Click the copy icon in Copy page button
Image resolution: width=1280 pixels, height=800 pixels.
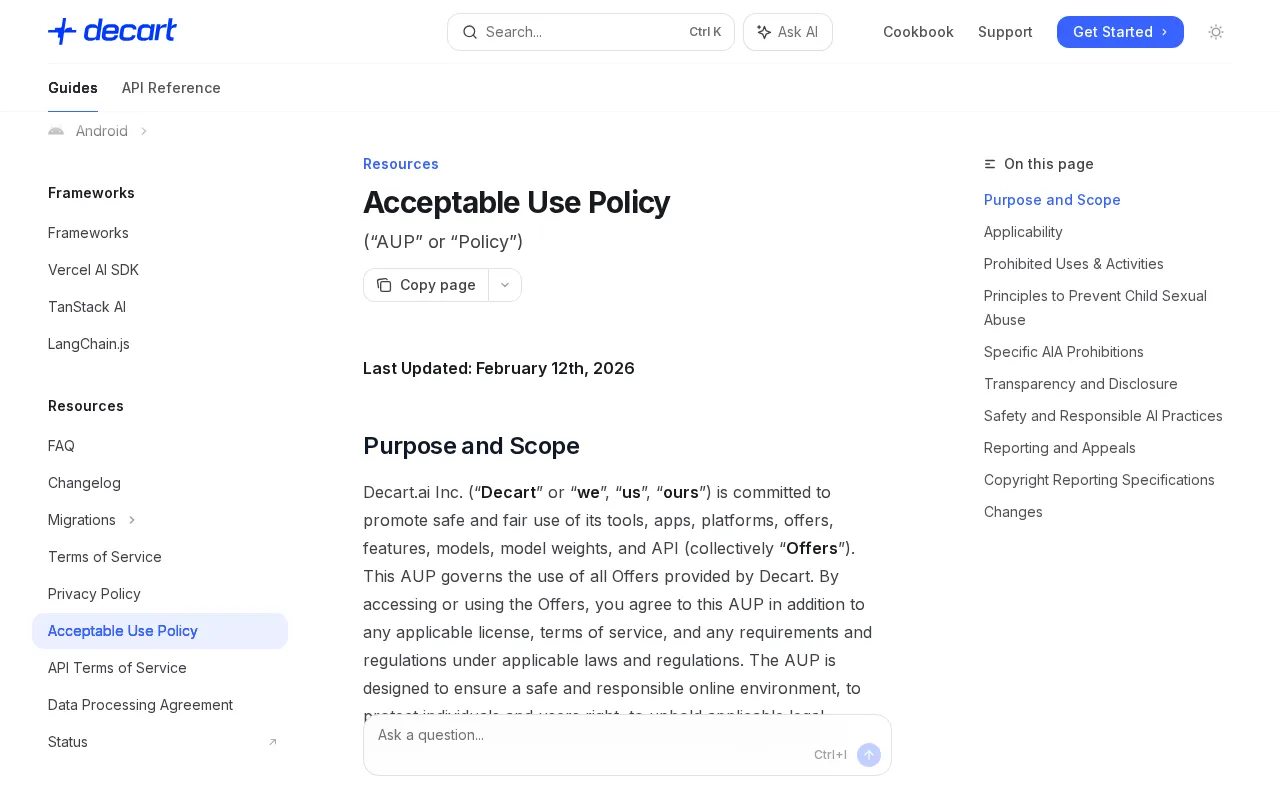384,285
